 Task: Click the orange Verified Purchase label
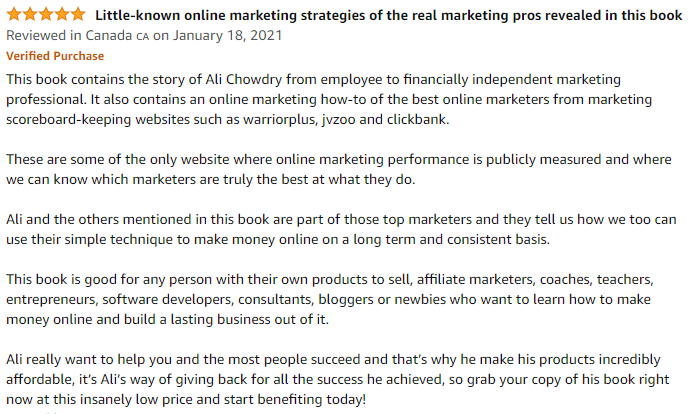[55, 56]
